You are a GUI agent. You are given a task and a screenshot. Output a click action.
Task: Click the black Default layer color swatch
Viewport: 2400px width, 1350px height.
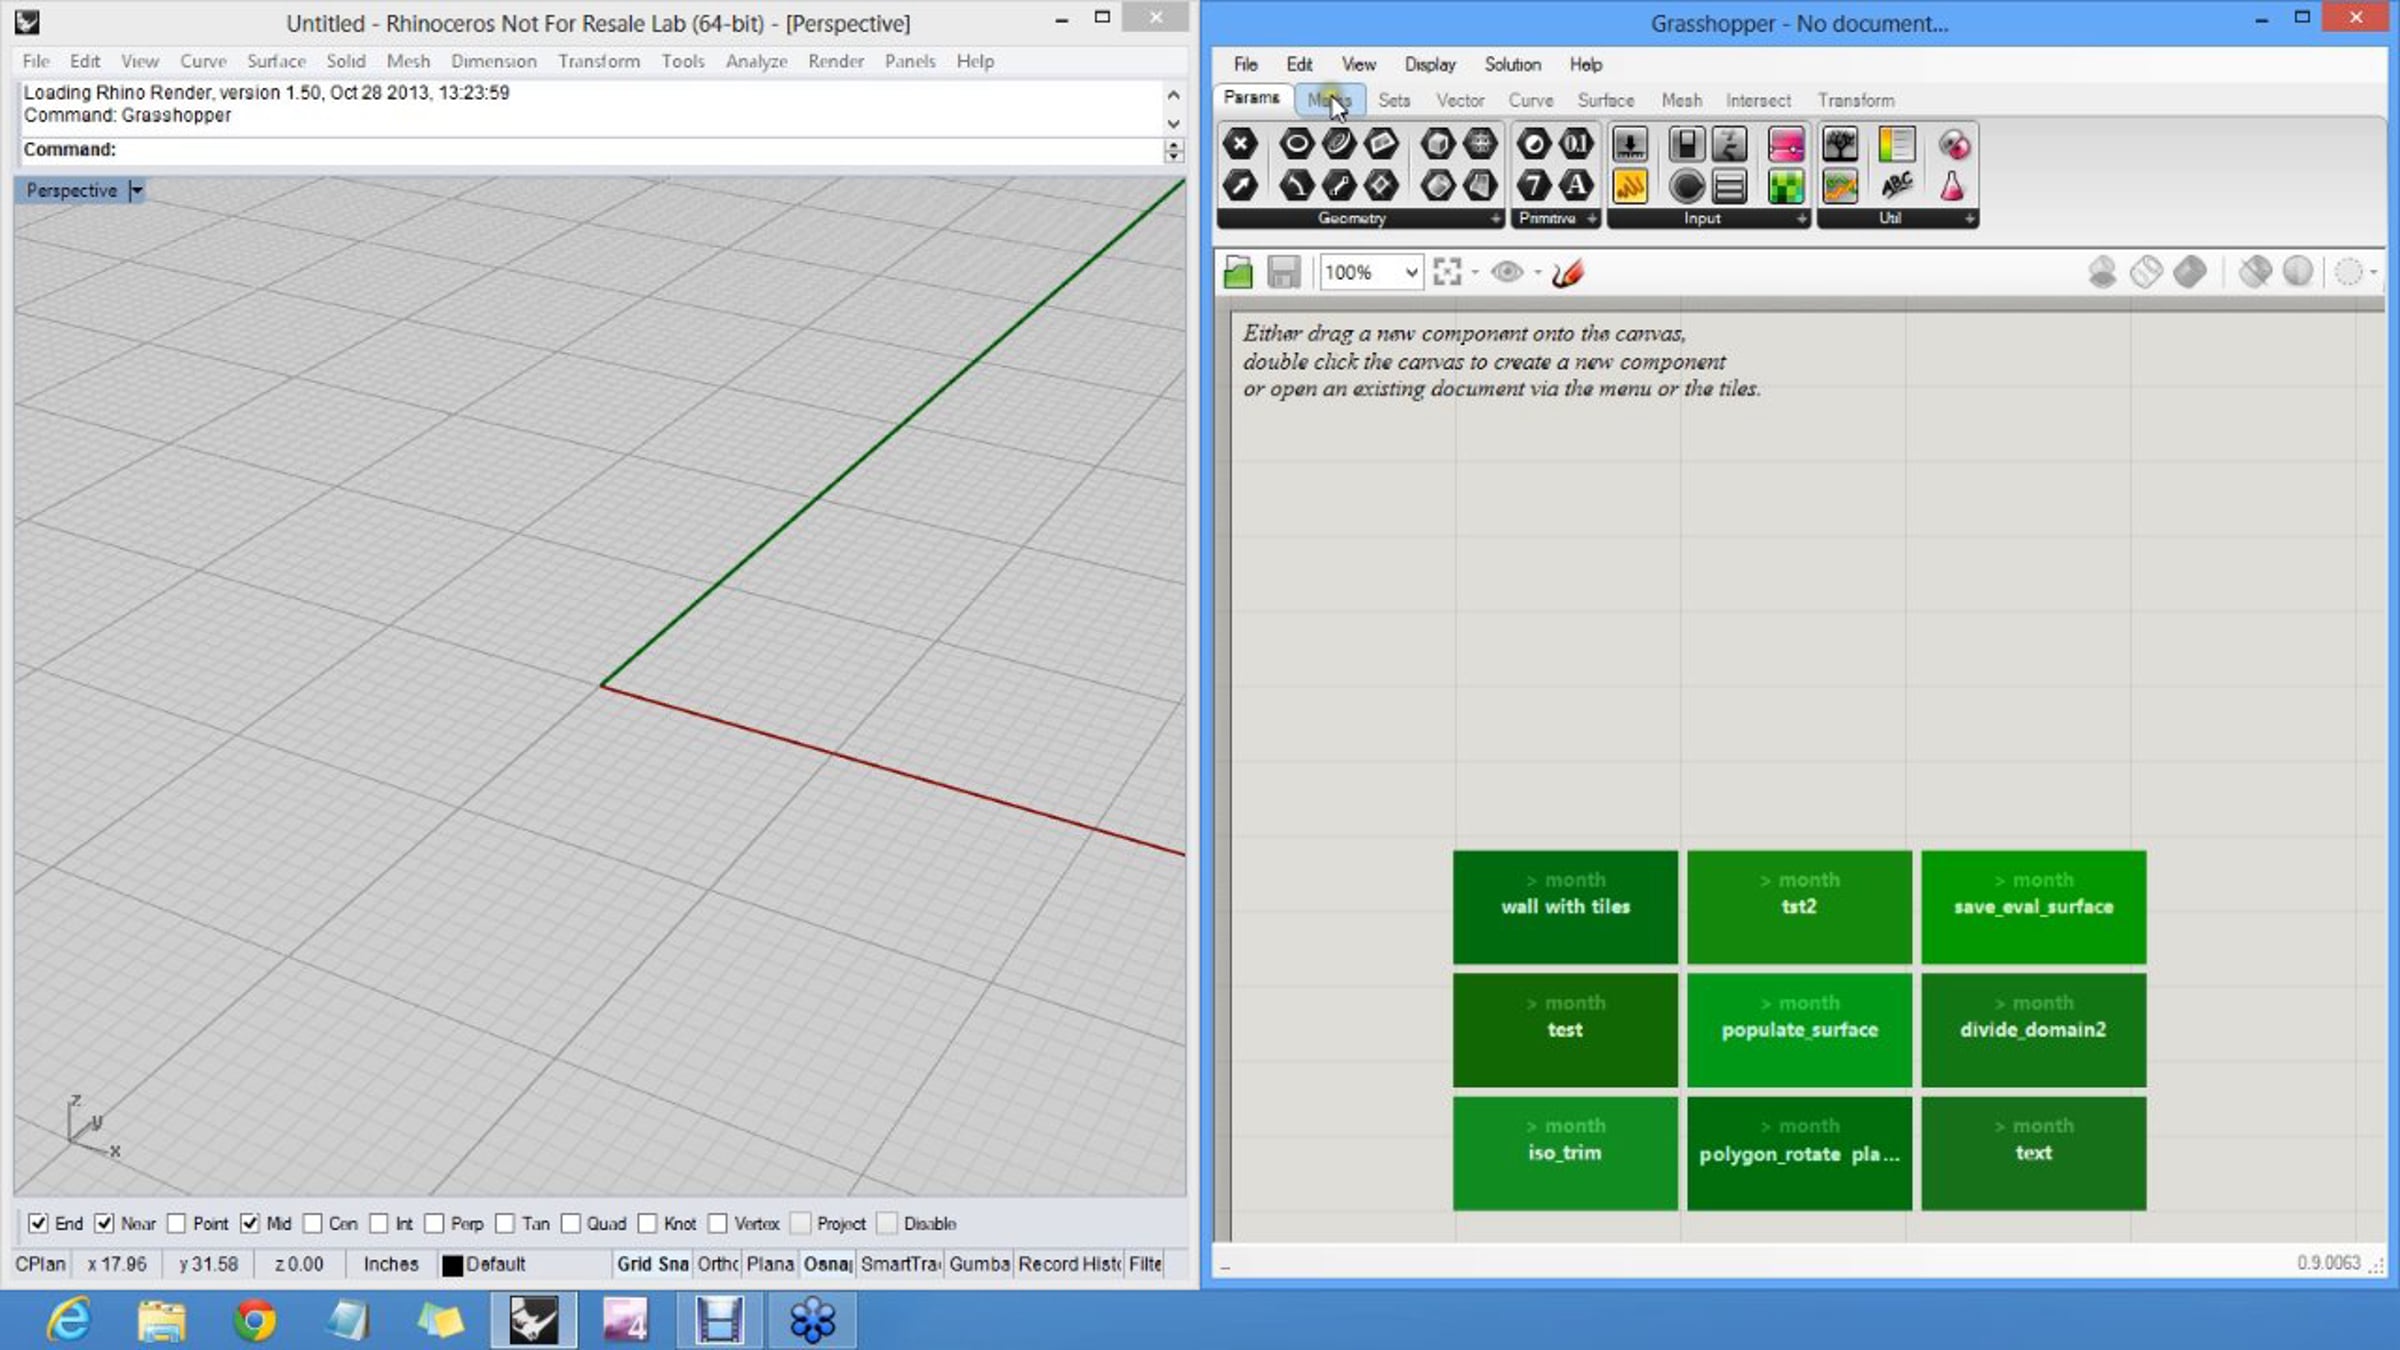(x=453, y=1265)
